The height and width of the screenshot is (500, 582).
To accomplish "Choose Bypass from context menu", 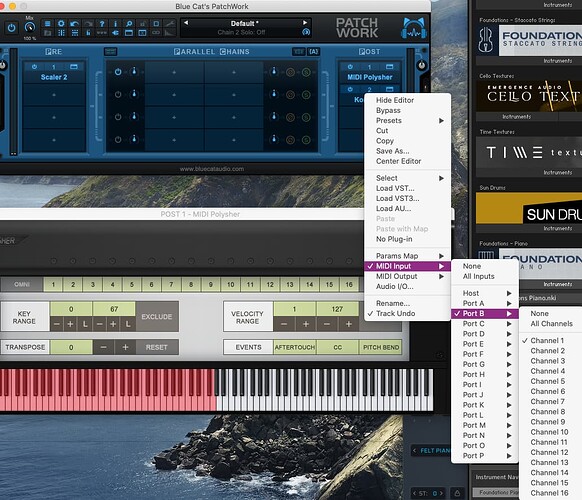I will click(x=407, y=110).
